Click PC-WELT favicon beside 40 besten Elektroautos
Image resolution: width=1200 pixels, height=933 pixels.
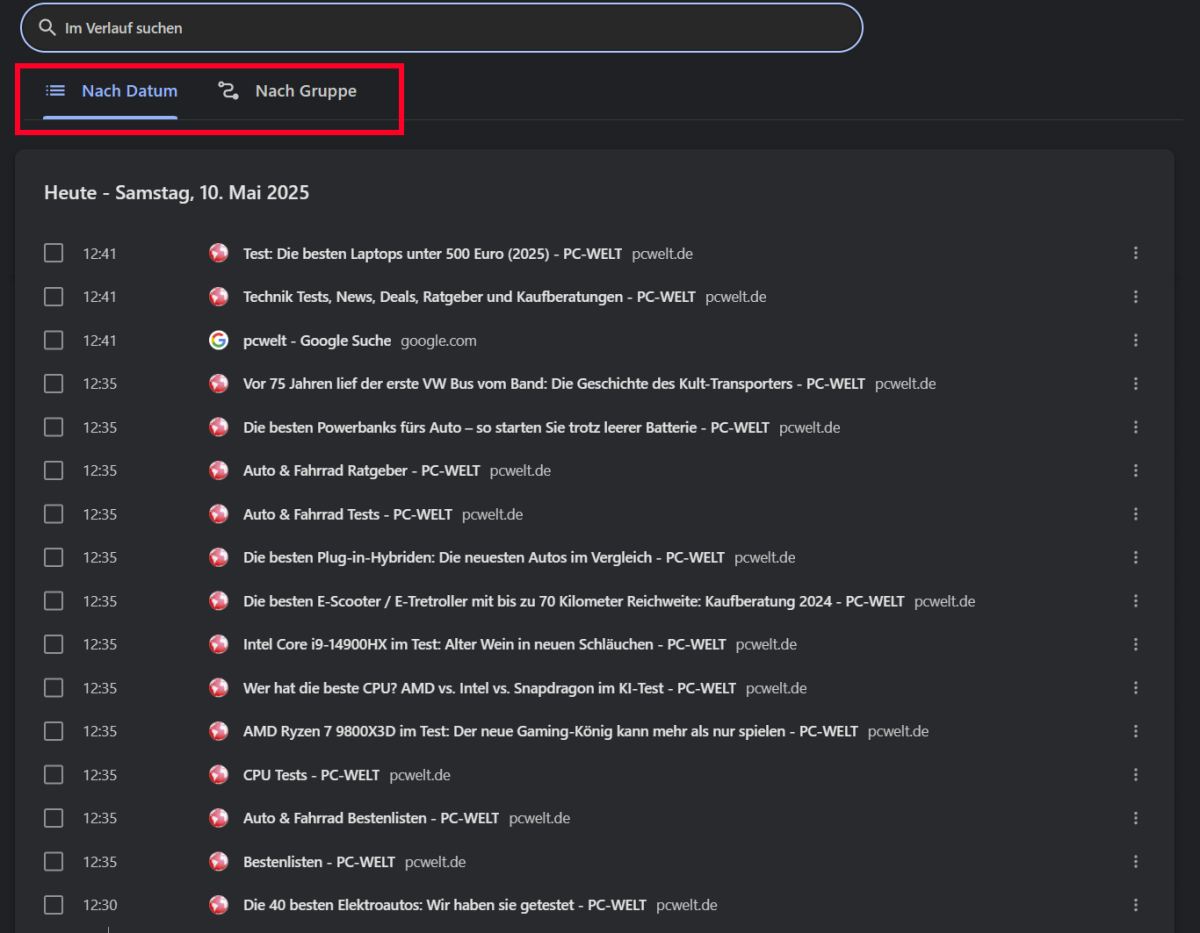click(218, 905)
